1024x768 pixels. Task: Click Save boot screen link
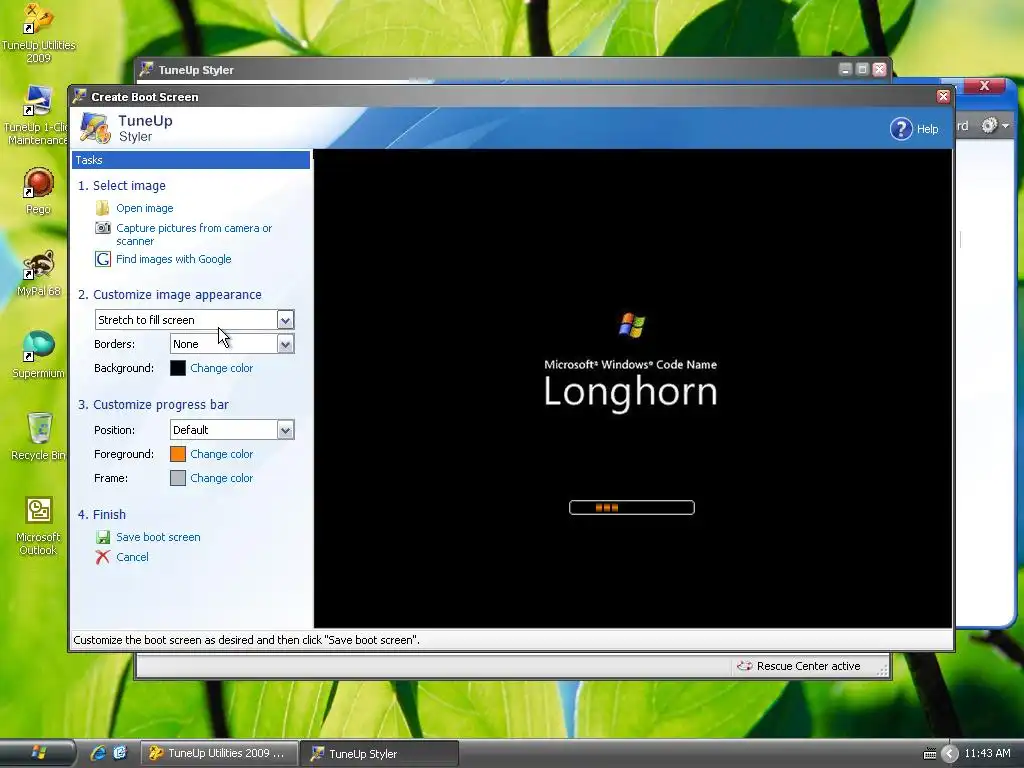(158, 537)
